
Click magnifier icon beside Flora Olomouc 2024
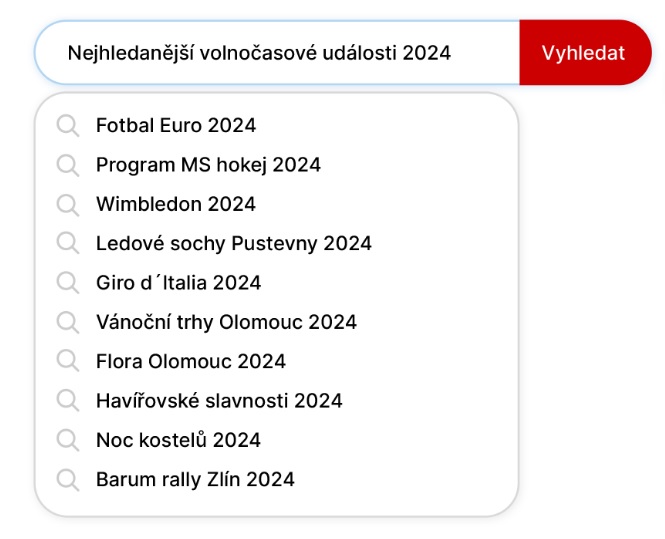[68, 362]
